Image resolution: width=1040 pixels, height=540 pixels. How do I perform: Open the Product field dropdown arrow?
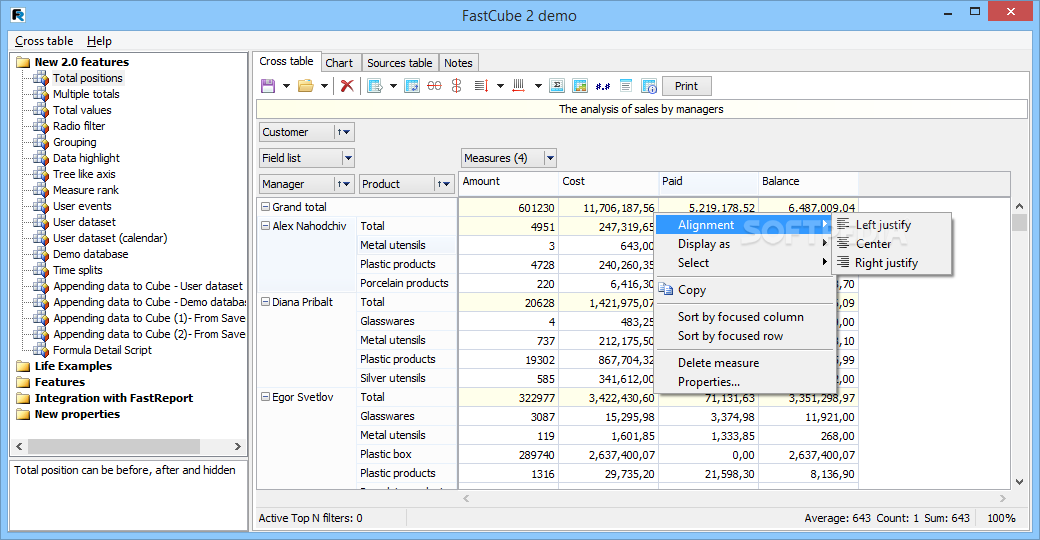[445, 184]
